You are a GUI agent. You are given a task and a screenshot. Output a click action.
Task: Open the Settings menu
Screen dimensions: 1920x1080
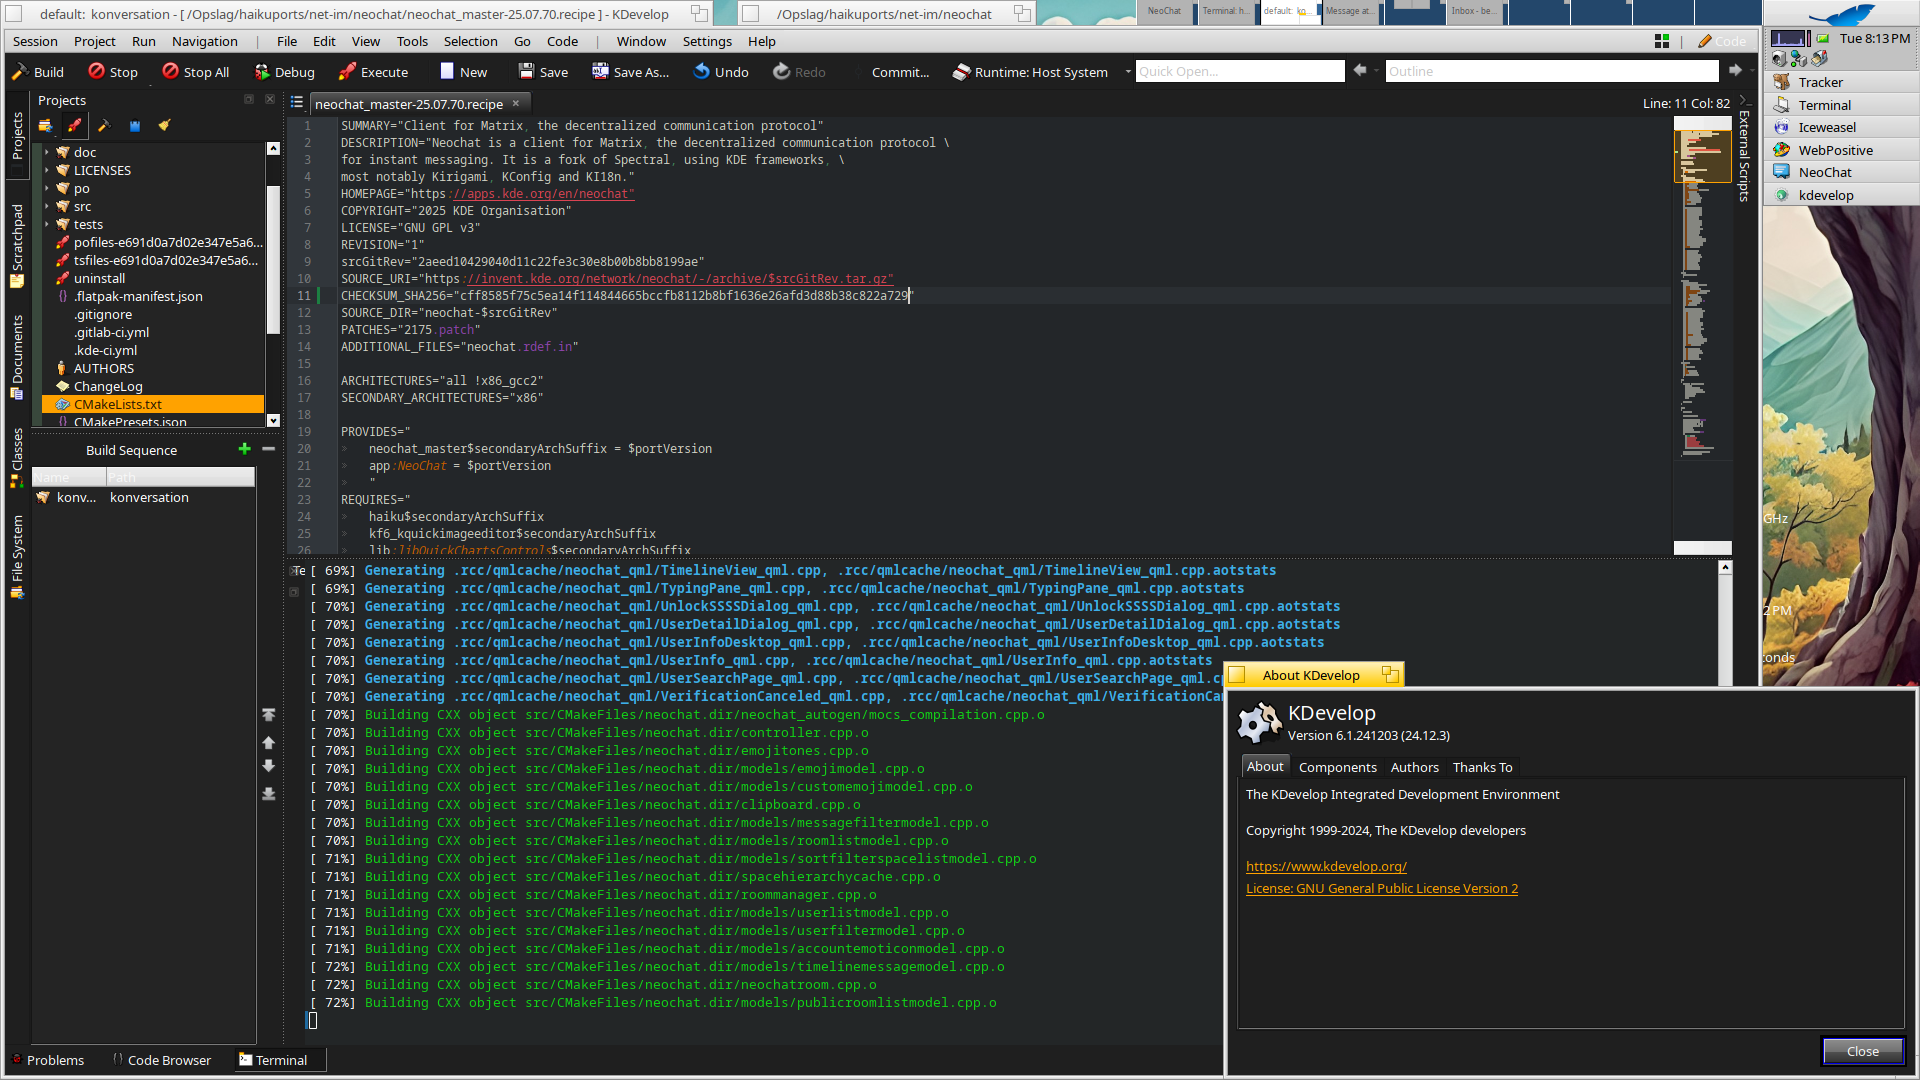pyautogui.click(x=707, y=41)
